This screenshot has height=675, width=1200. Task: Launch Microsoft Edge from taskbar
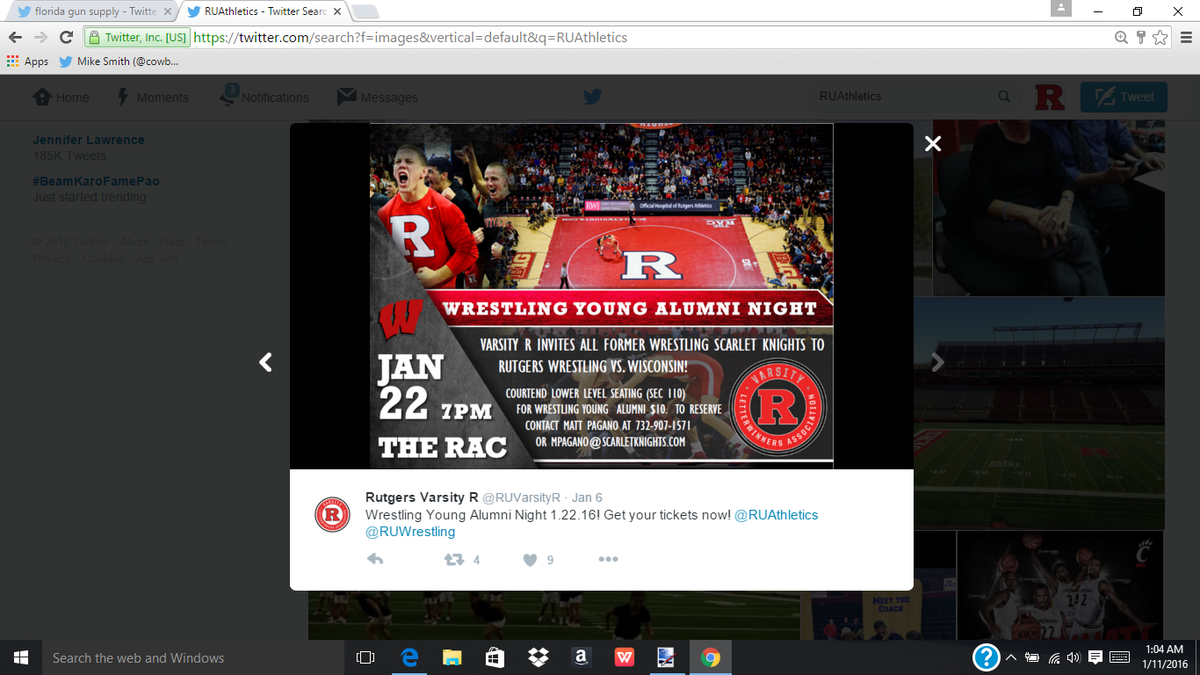pos(409,657)
